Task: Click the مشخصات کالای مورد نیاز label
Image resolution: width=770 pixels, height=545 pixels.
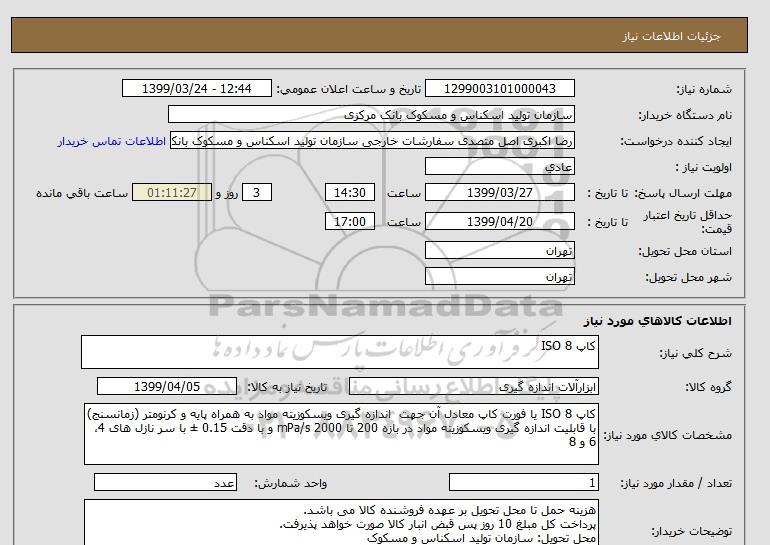Action: click(667, 436)
